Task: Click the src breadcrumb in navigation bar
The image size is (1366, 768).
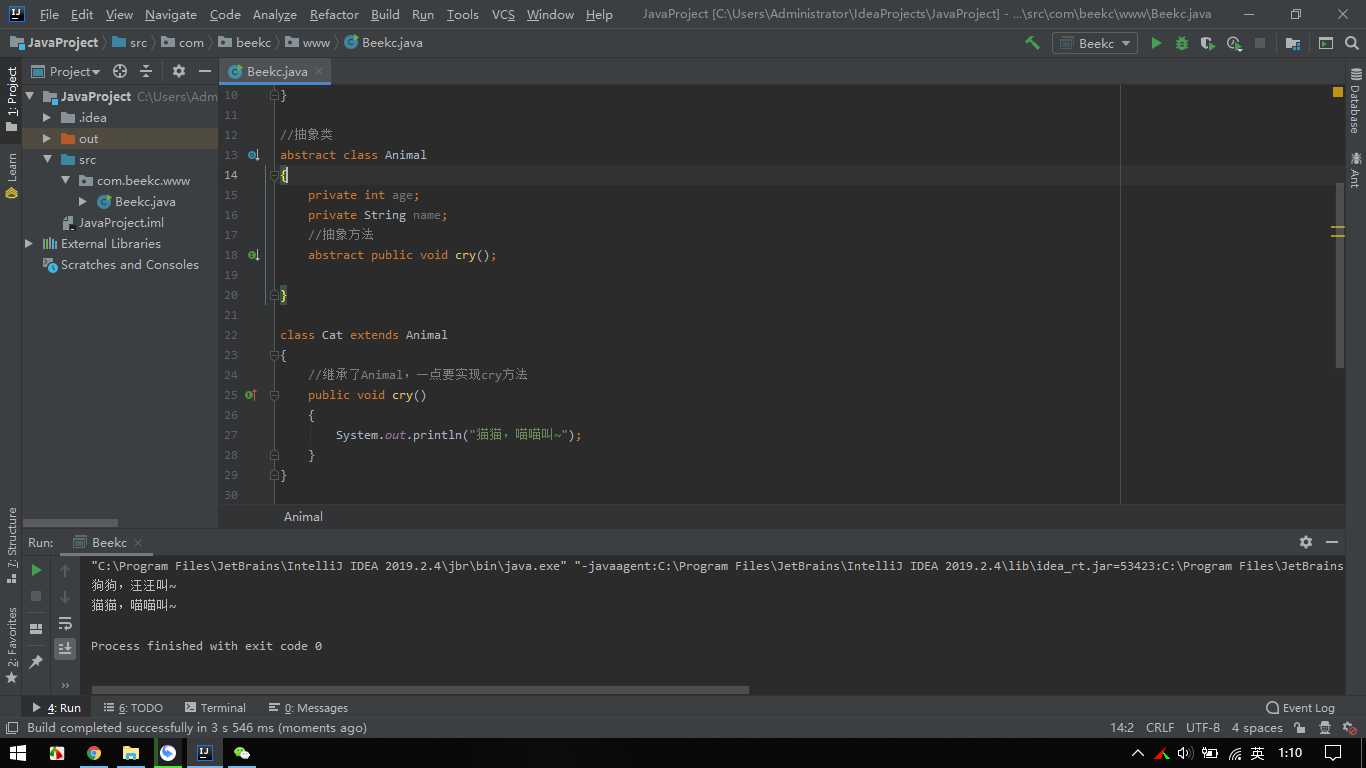Action: tap(130, 43)
